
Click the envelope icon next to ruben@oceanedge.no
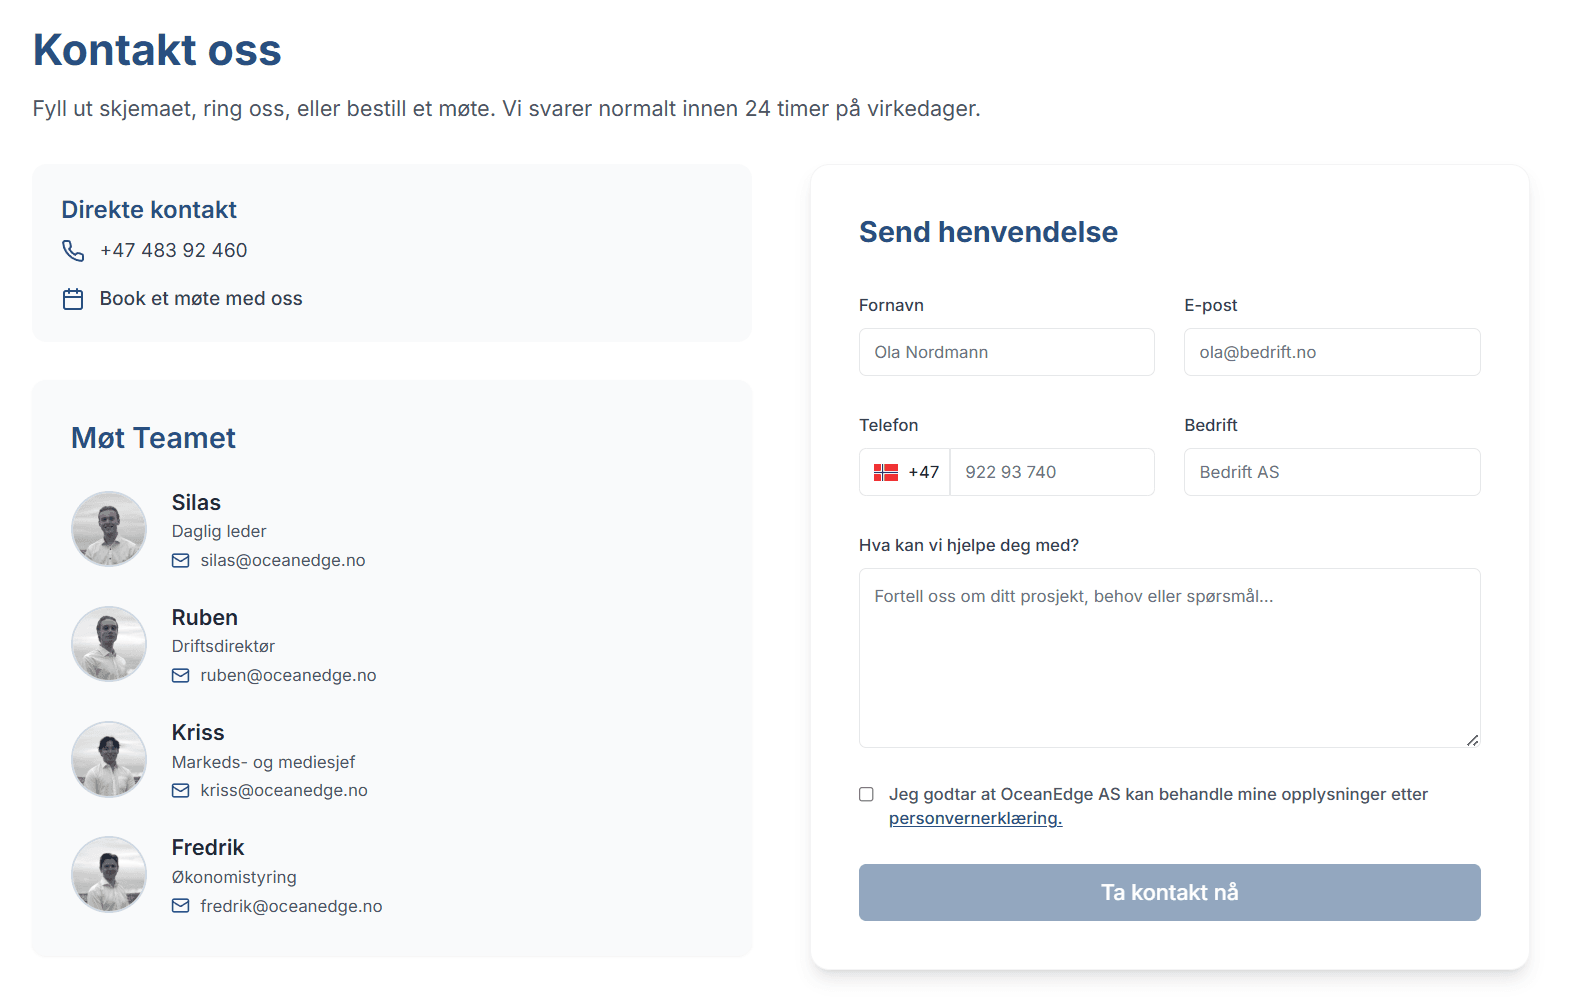click(x=181, y=676)
